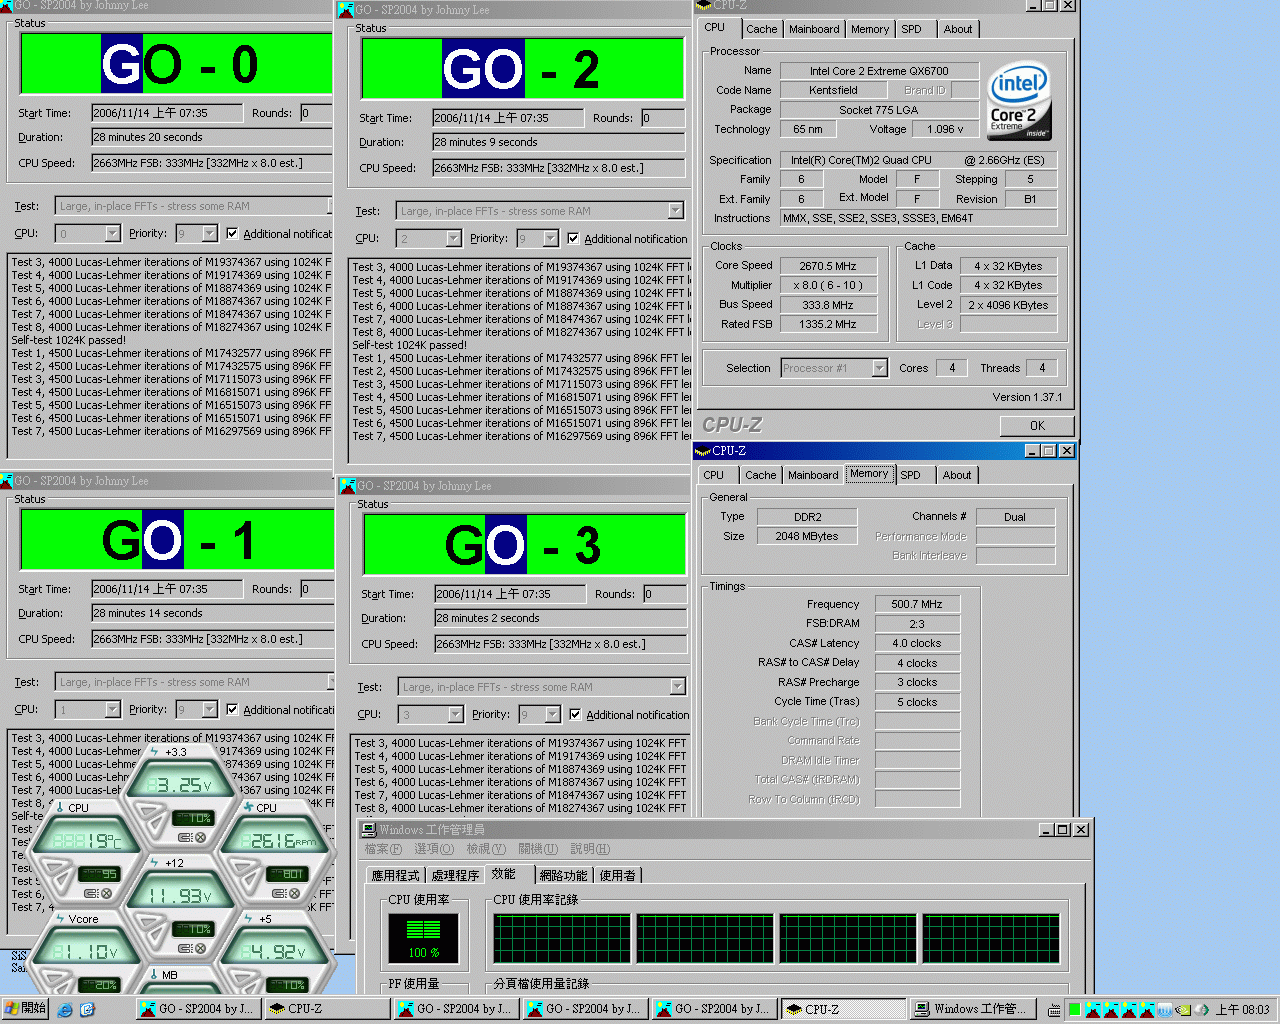
Task: Toggle Additional notification in GO-2 window
Action: (x=573, y=238)
